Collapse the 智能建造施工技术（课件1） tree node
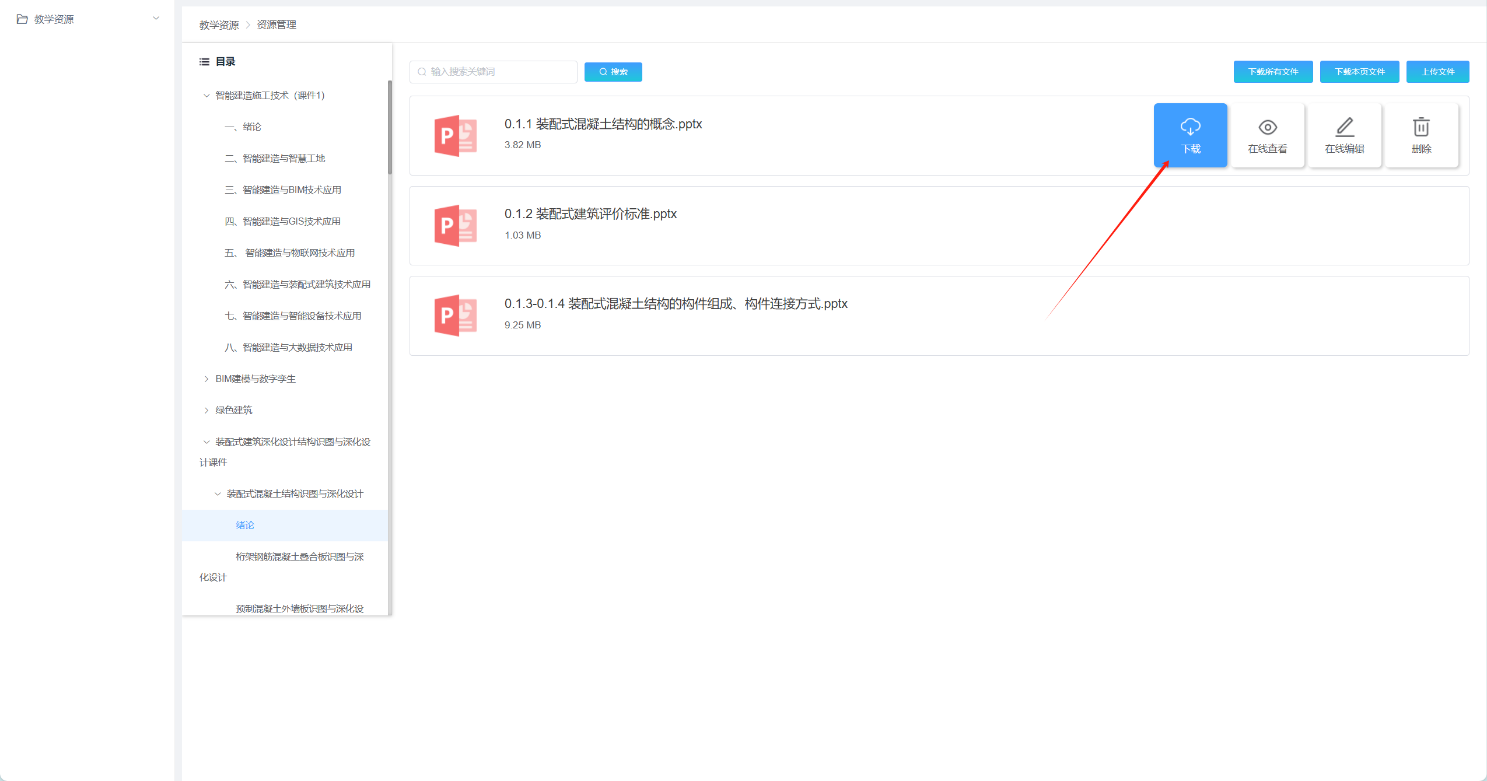This screenshot has width=1487, height=781. [207, 96]
